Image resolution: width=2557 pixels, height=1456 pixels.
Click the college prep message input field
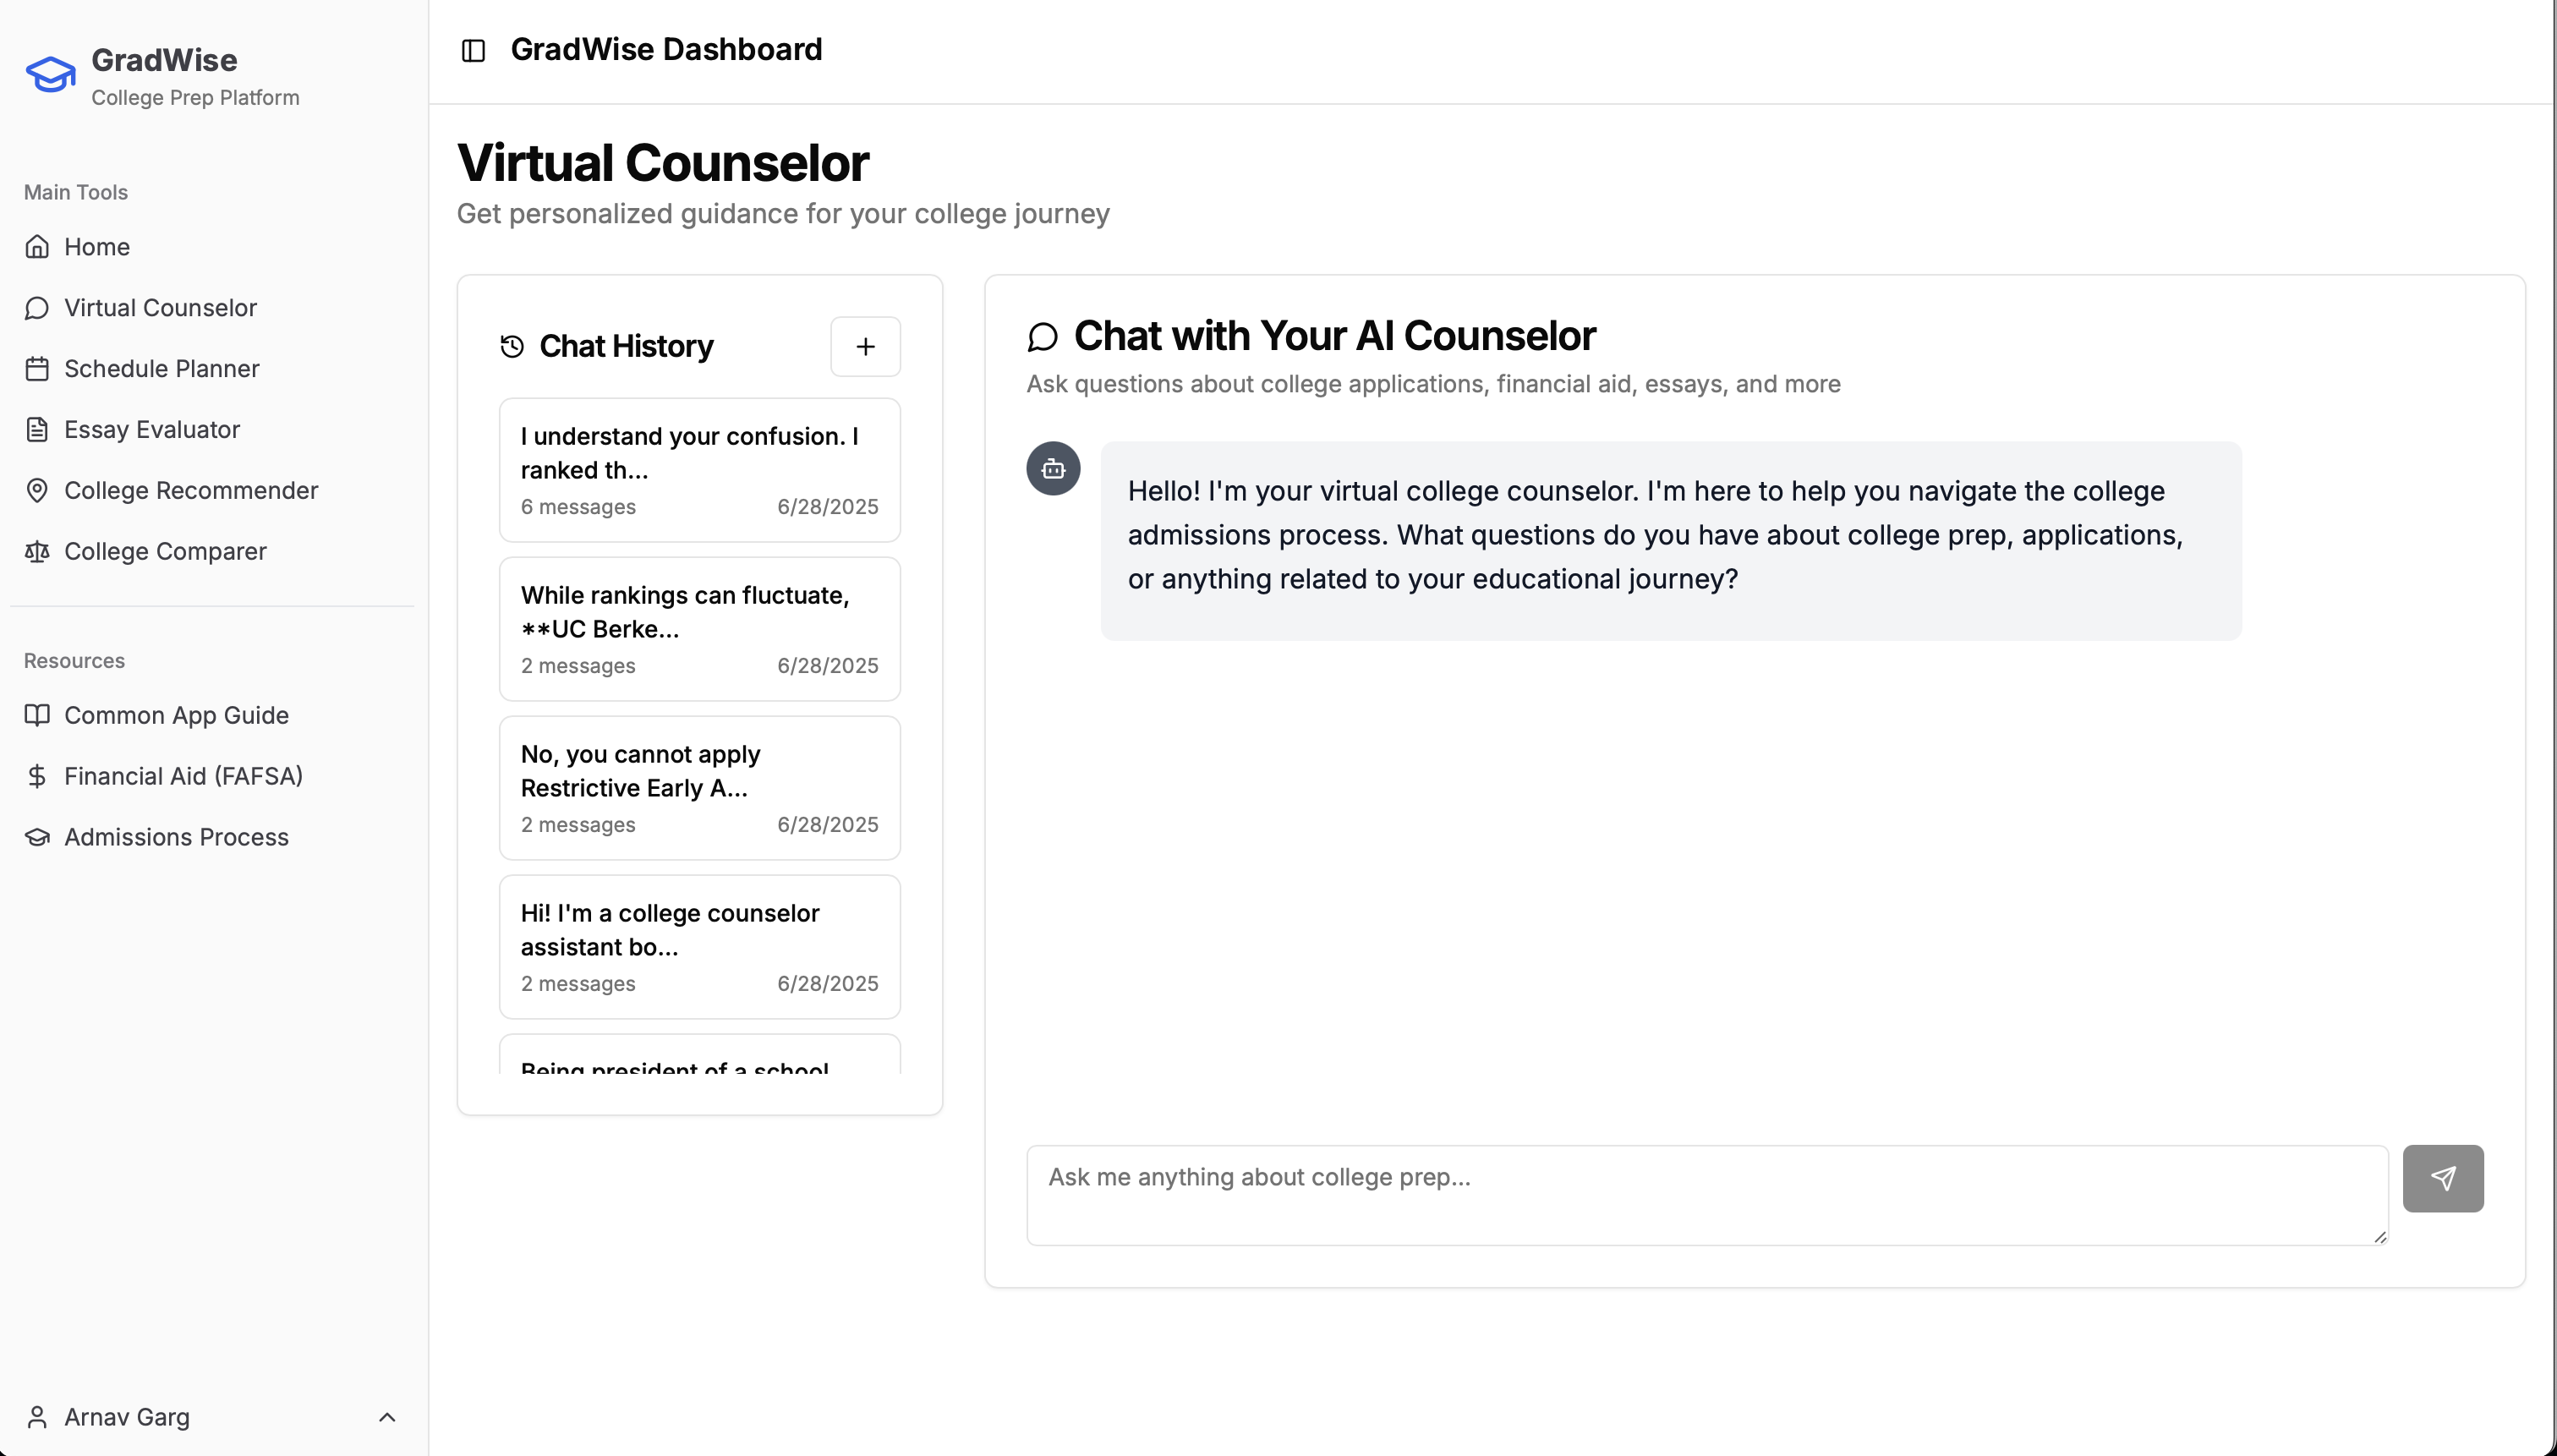point(1706,1195)
